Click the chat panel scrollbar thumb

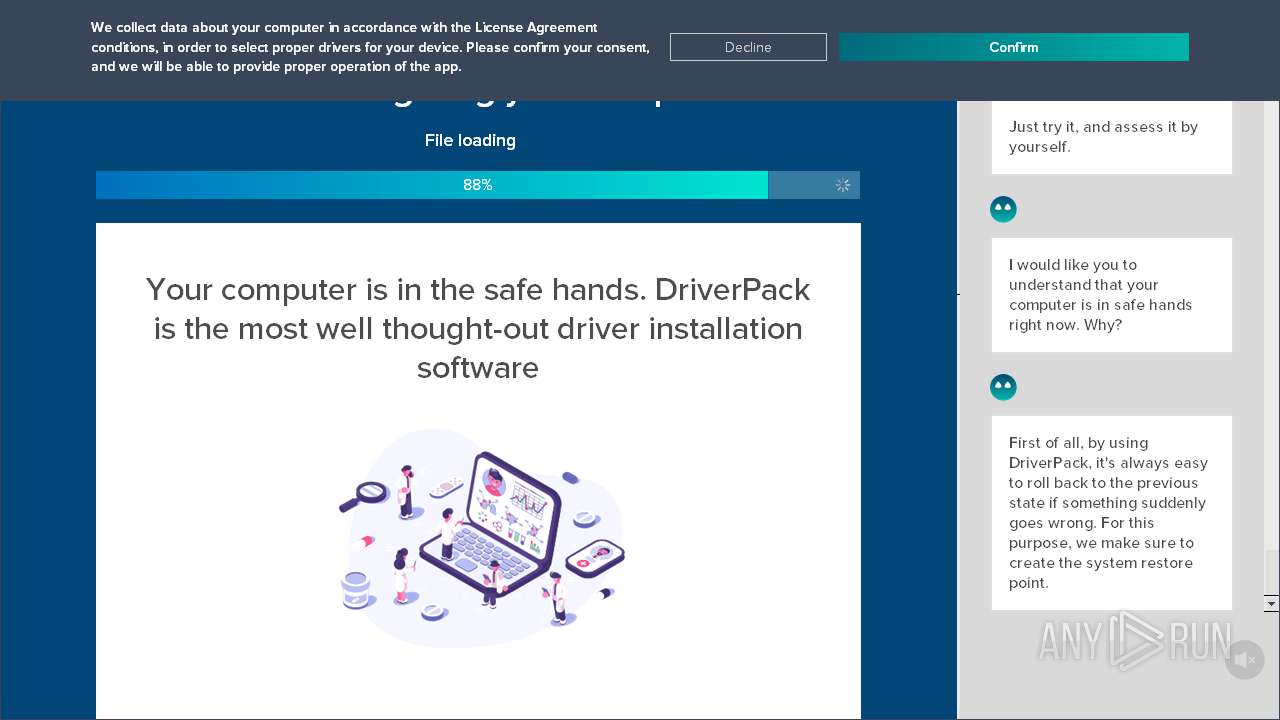1271,571
